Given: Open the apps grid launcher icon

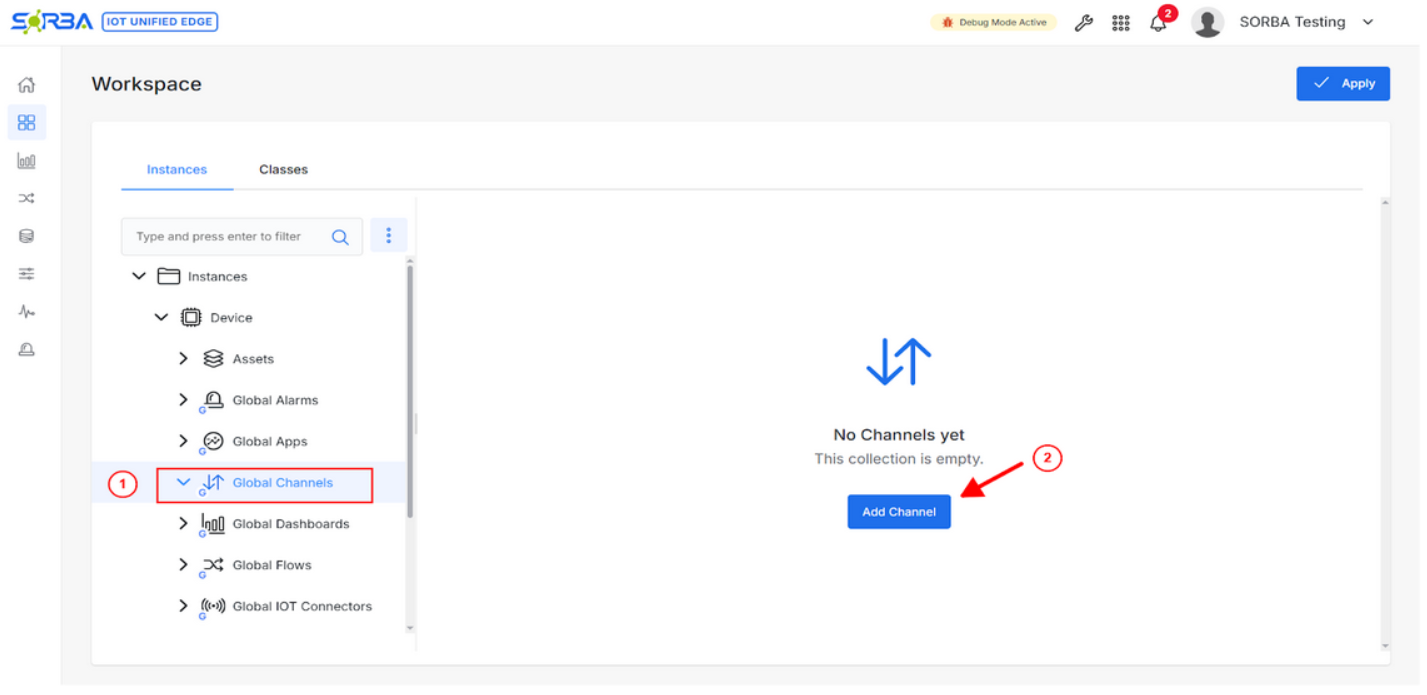Looking at the screenshot, I should pyautogui.click(x=1121, y=23).
